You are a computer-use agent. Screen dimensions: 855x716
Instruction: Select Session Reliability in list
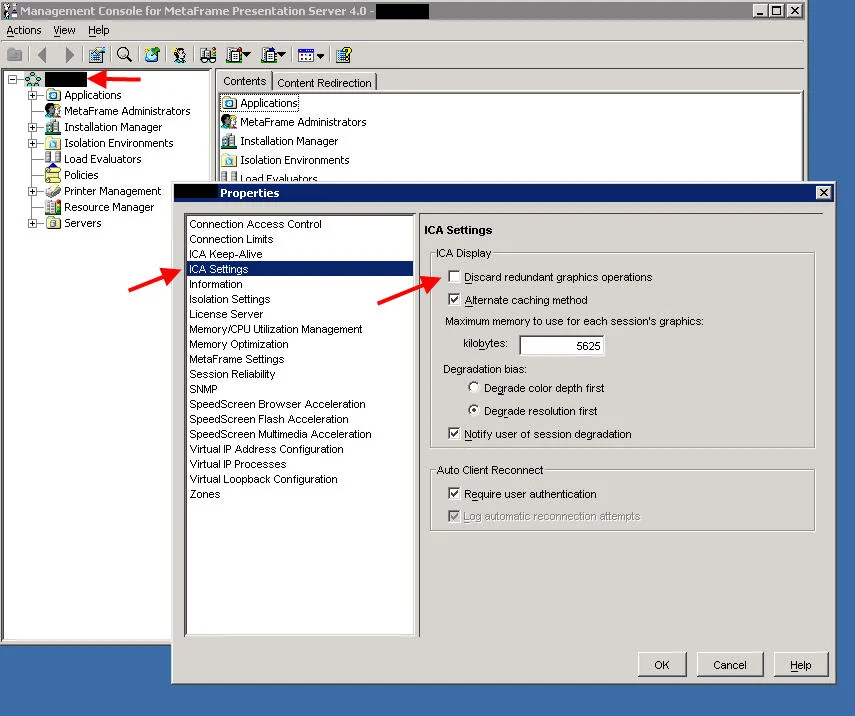300,374
